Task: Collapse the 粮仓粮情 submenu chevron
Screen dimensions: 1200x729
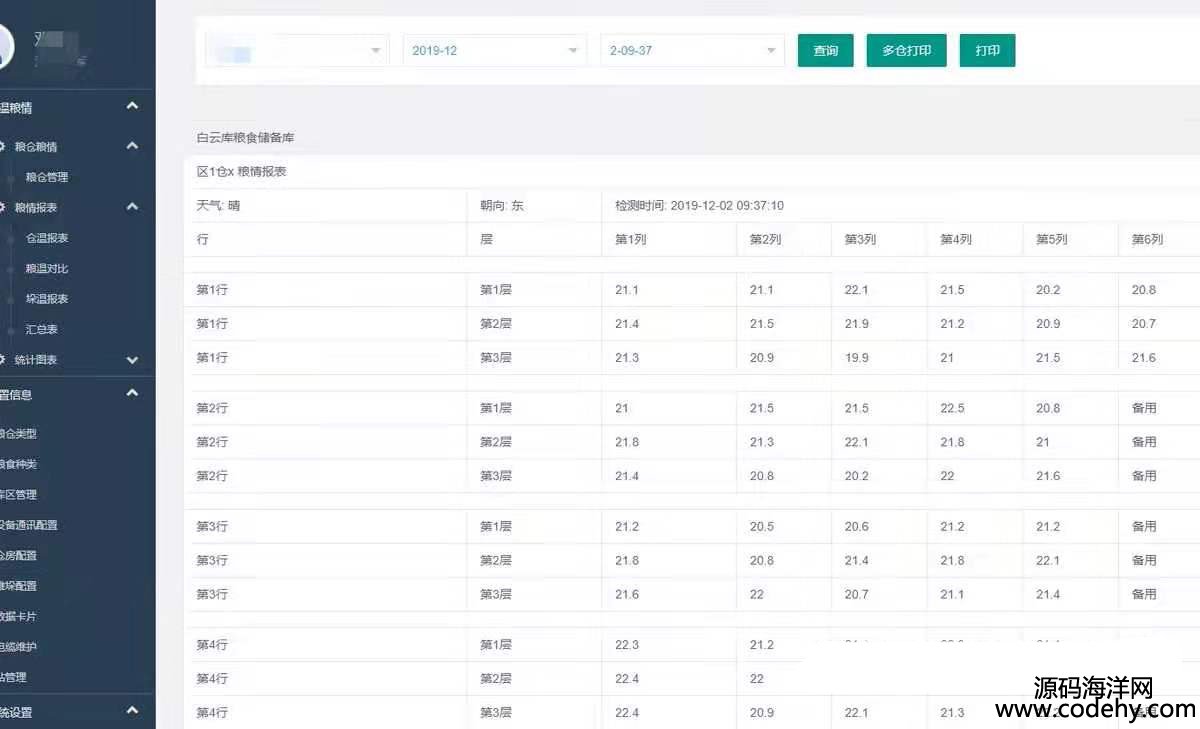Action: [132, 146]
